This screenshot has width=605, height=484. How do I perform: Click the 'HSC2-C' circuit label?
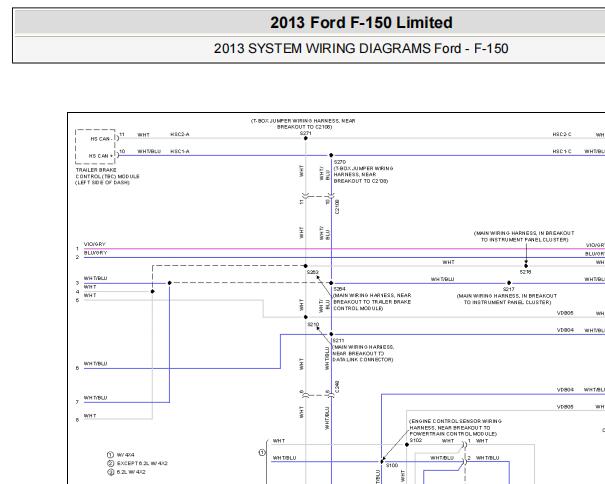click(562, 134)
